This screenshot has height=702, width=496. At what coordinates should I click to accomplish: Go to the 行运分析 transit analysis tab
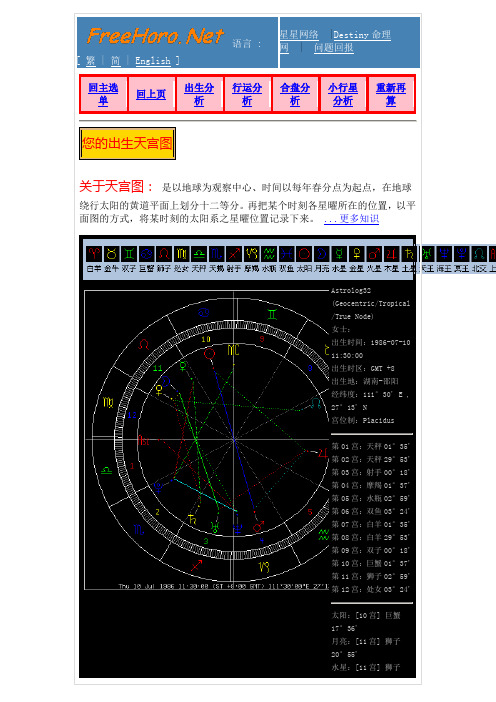click(x=247, y=94)
